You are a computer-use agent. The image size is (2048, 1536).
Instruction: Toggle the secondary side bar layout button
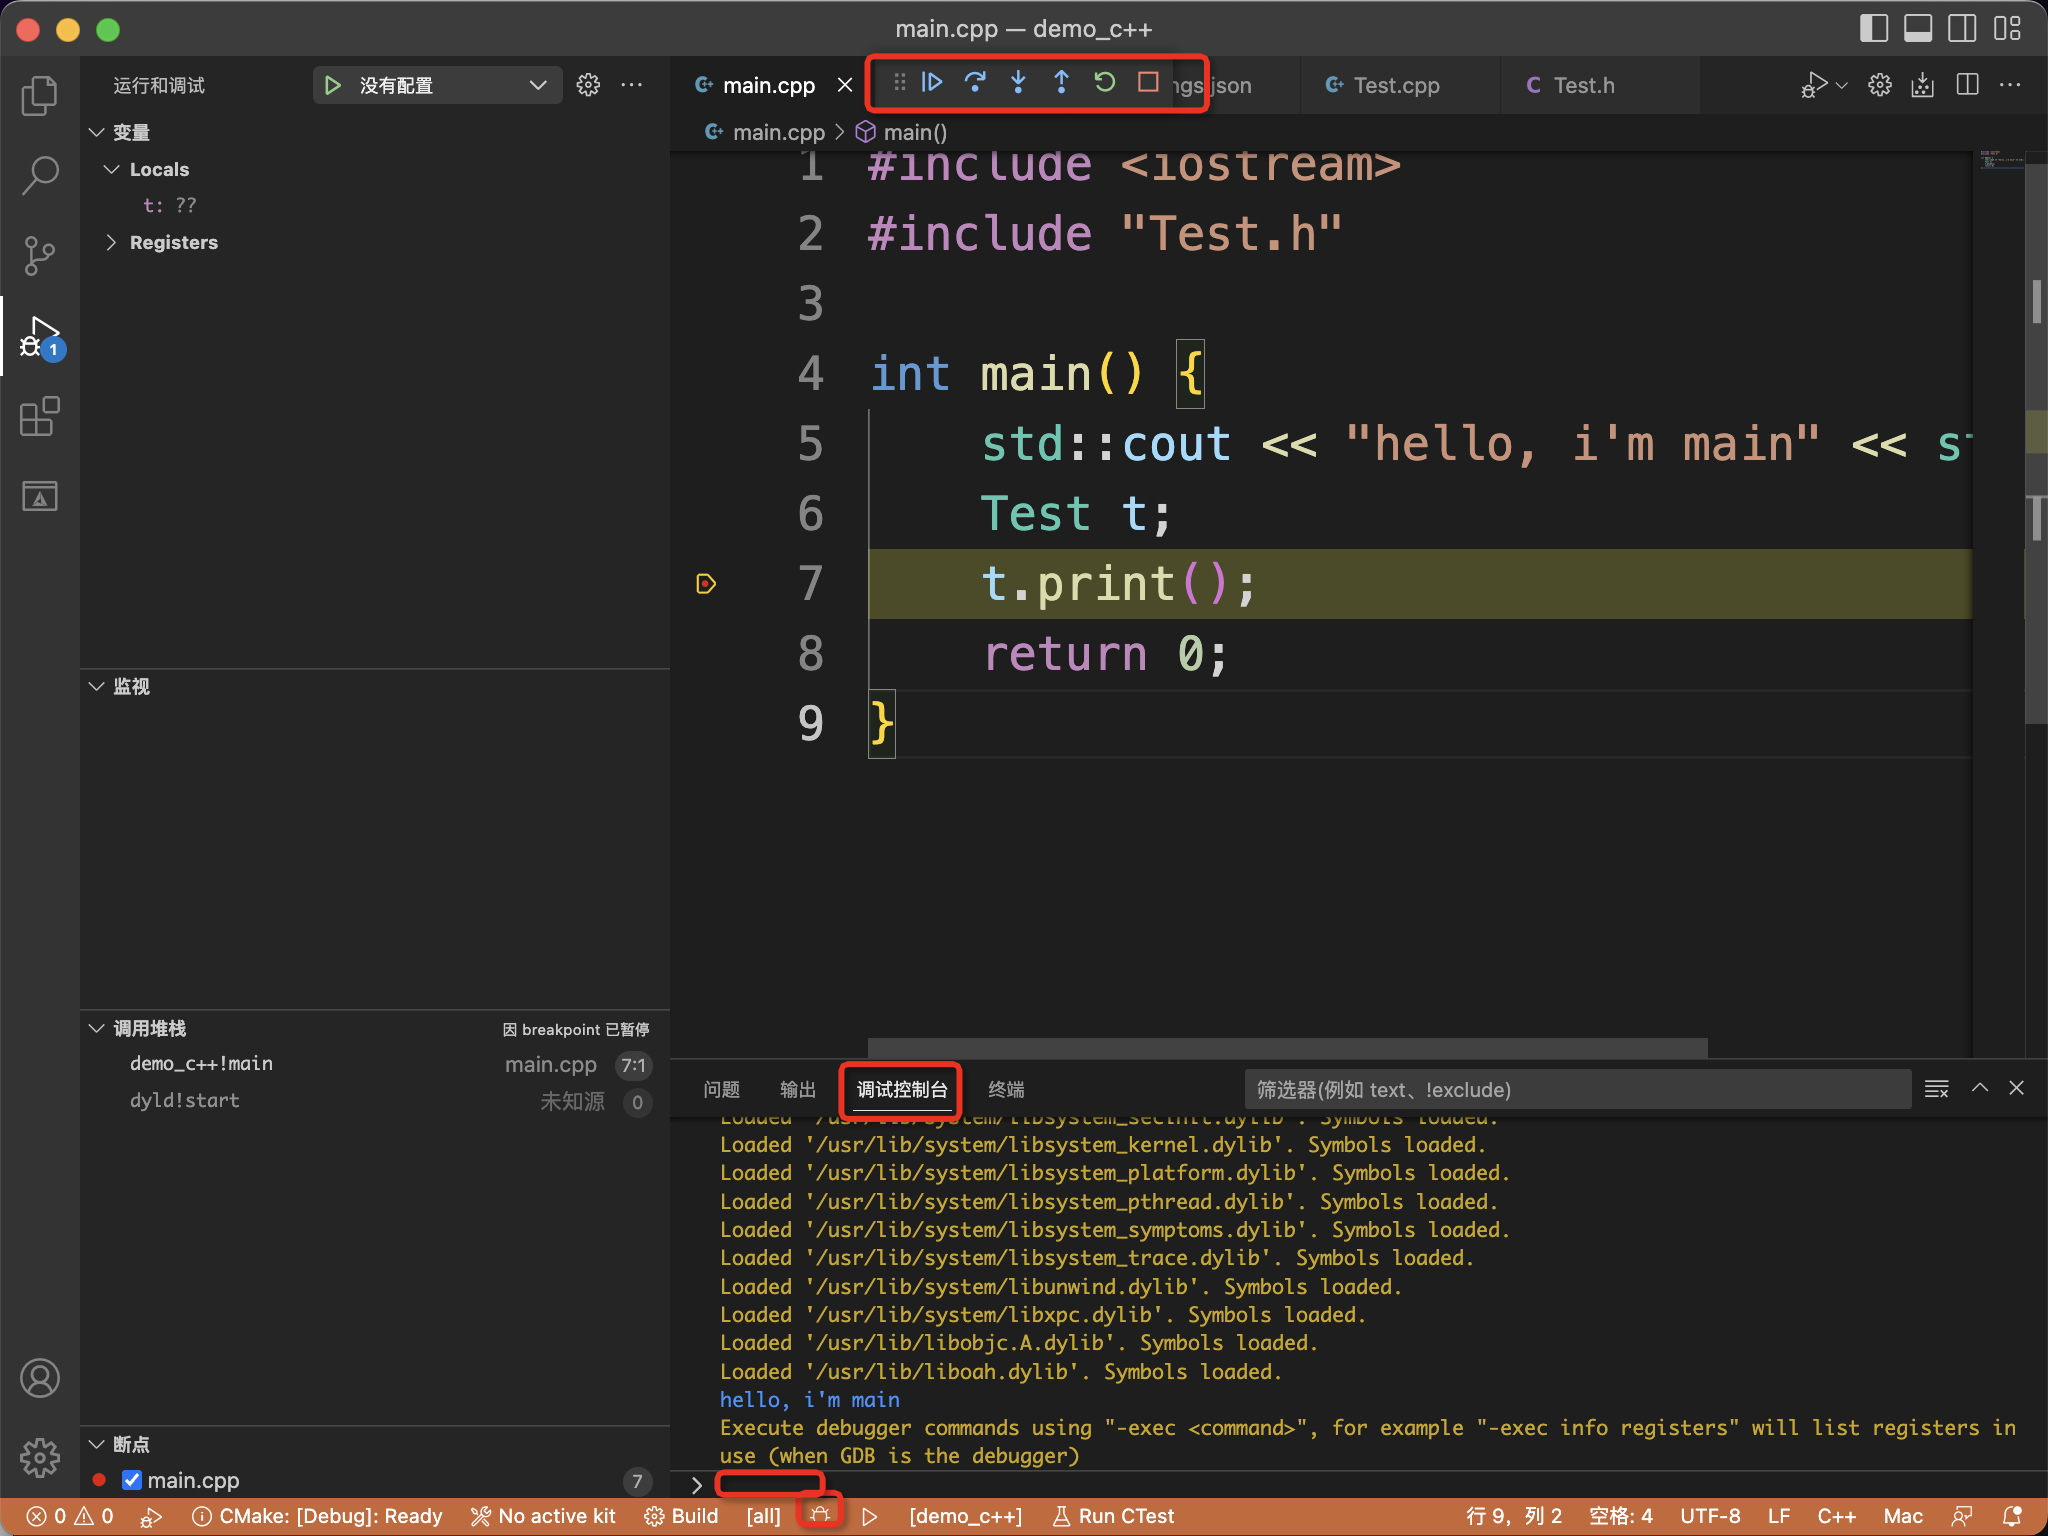point(1961,28)
